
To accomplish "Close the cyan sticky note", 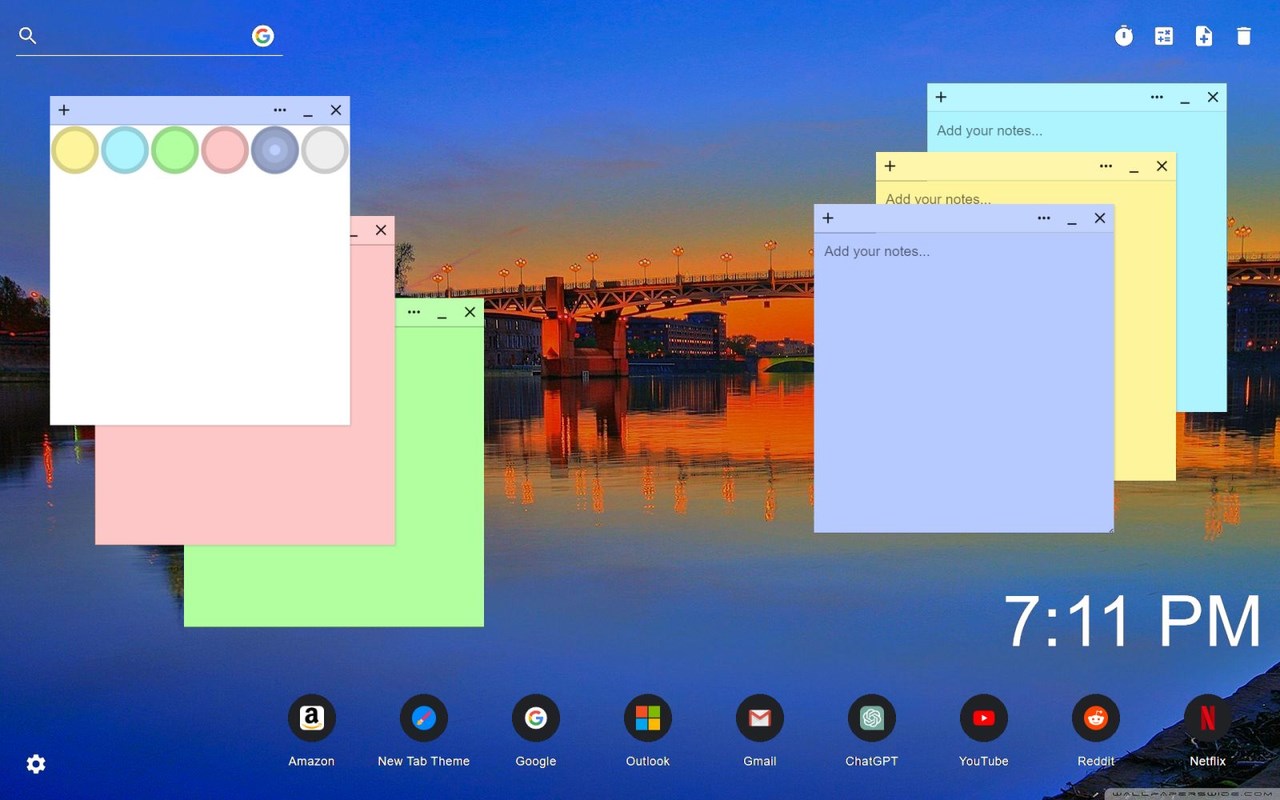I will point(1213,97).
